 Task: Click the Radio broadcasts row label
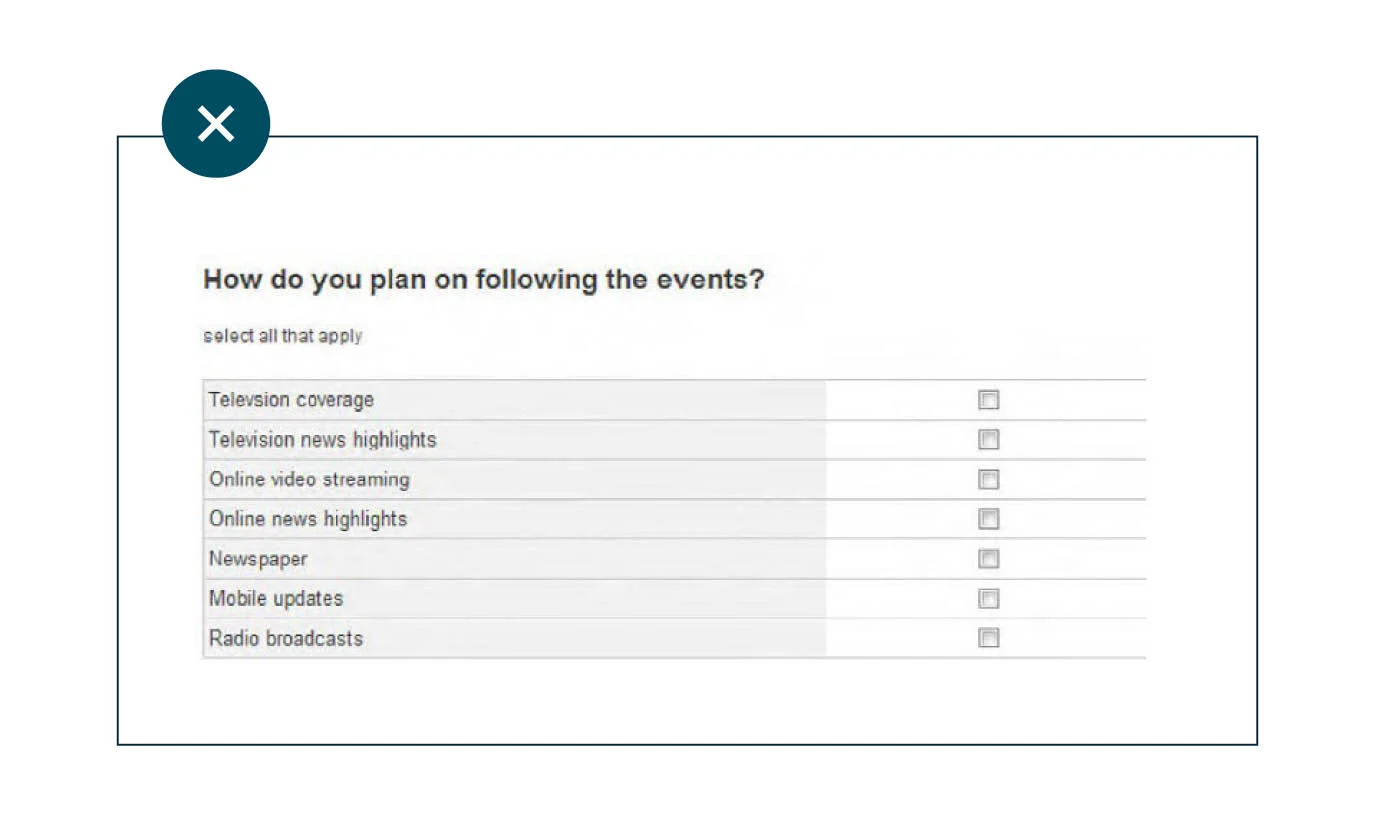[286, 638]
